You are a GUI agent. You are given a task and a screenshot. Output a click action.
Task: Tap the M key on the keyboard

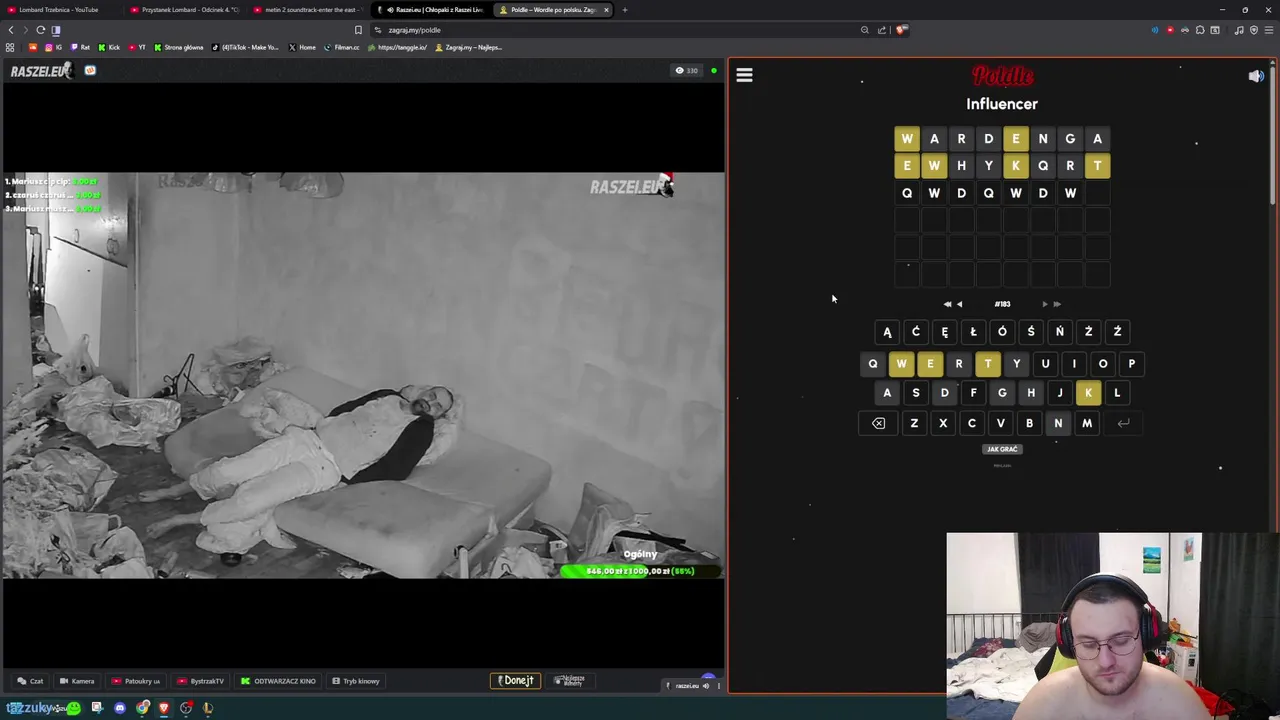[1087, 423]
